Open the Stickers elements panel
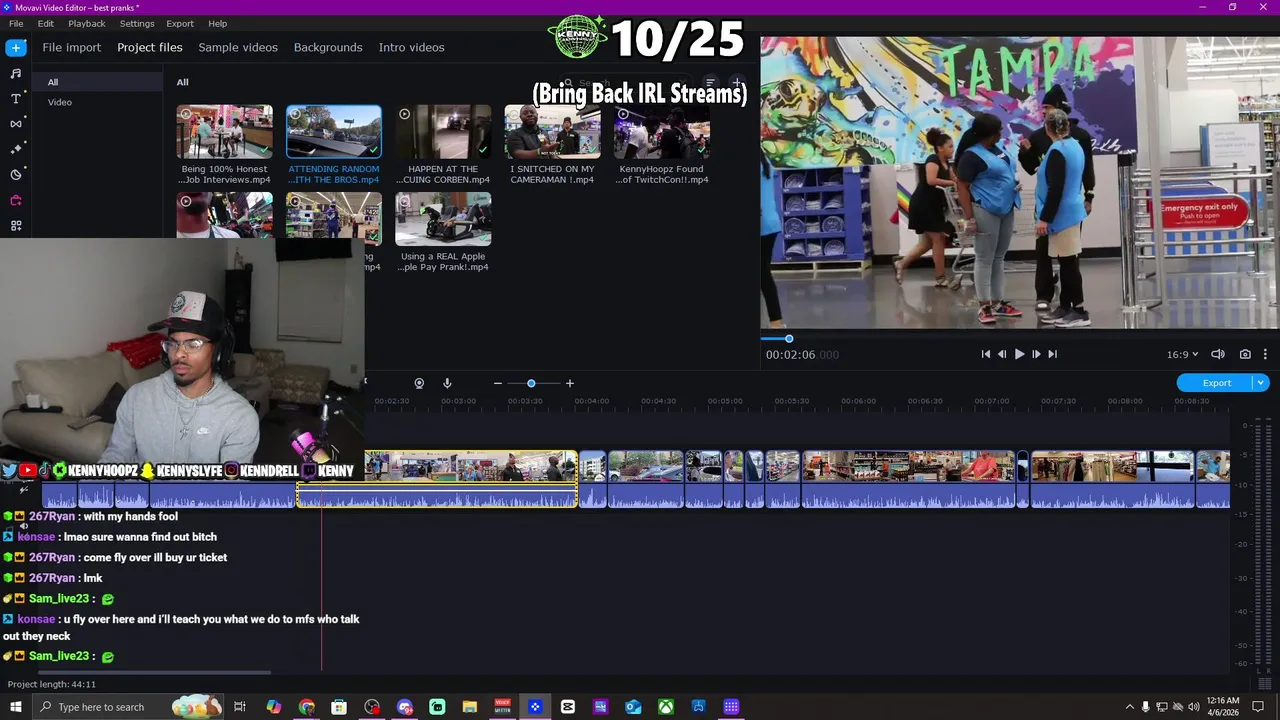This screenshot has height=720, width=1280. 16,175
